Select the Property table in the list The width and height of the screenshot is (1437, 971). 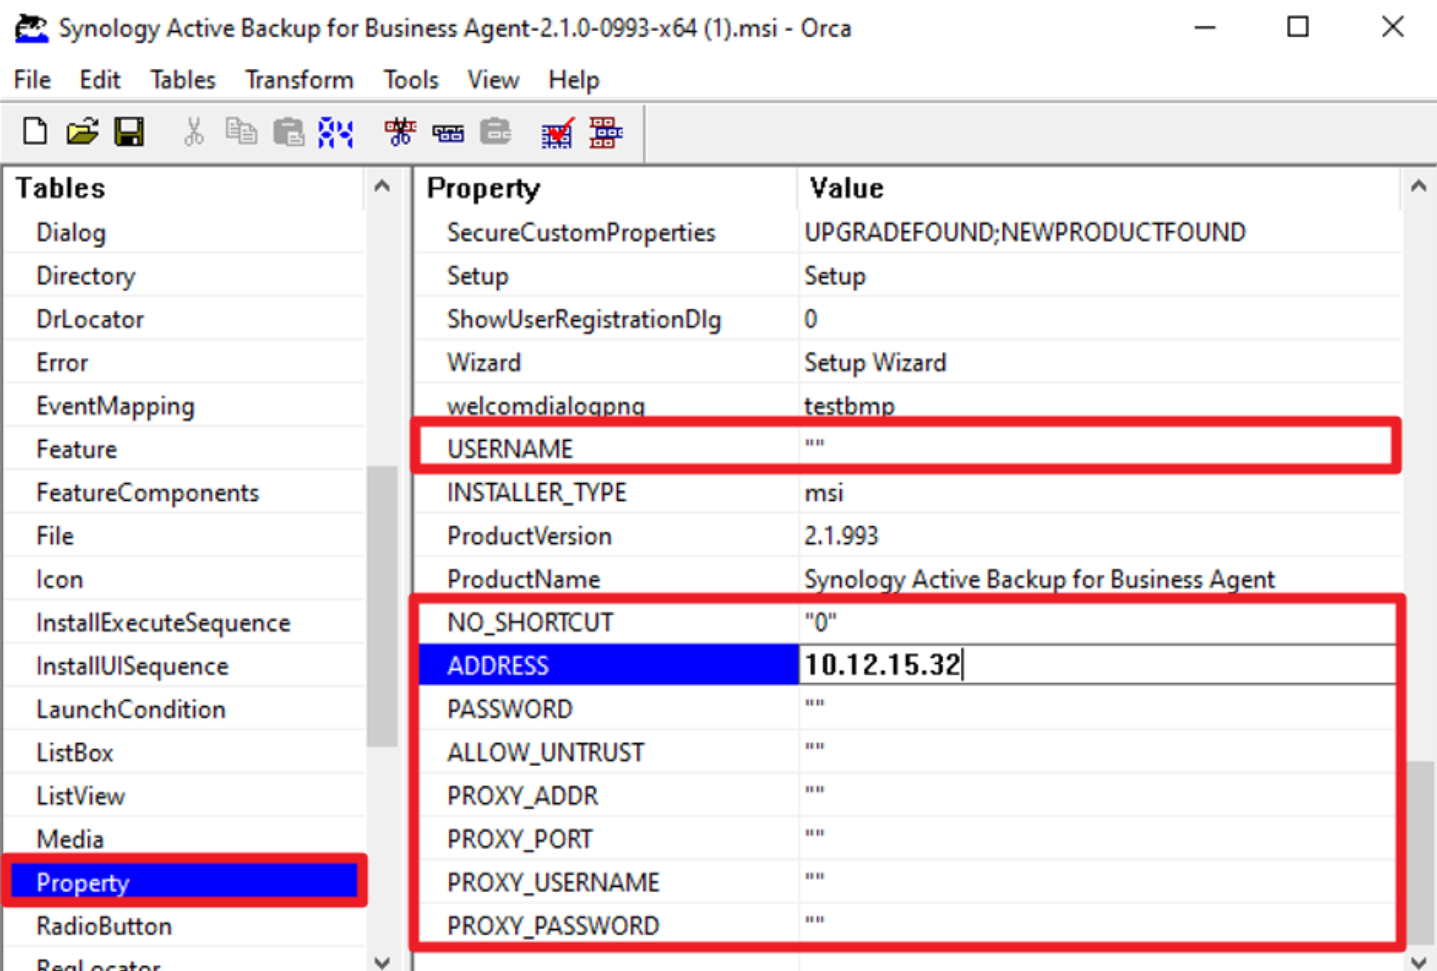coord(184,882)
